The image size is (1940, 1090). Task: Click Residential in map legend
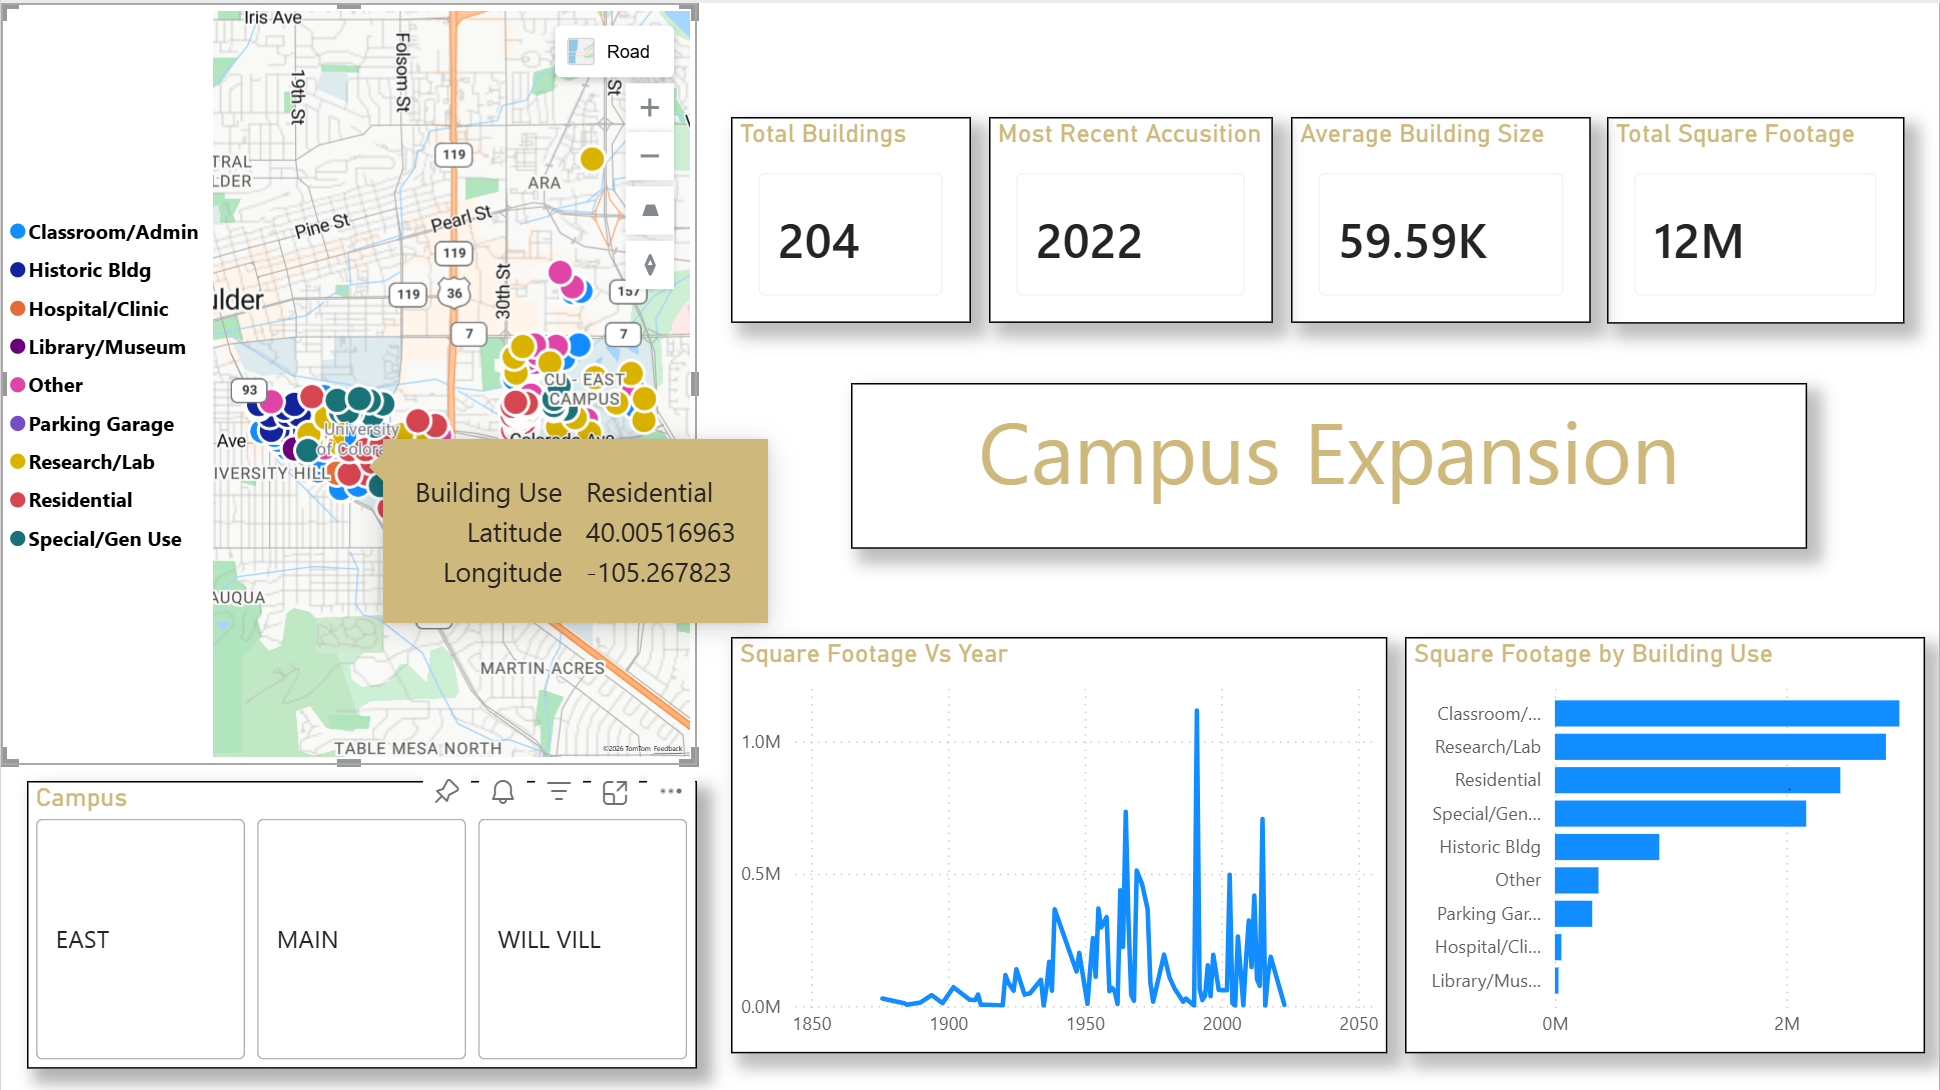[x=80, y=500]
